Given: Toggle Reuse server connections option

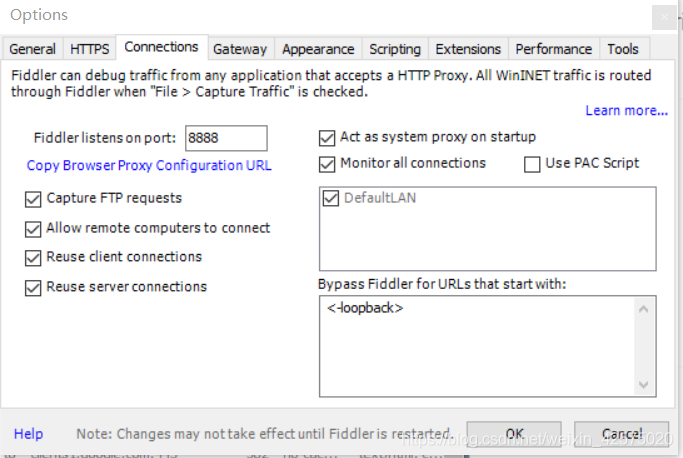Looking at the screenshot, I should point(34,287).
